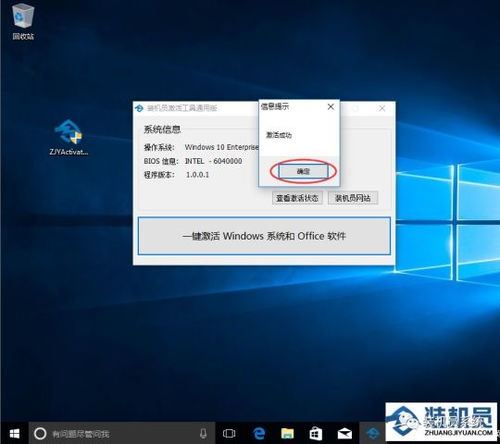500x444 pixels.
Task: Click the activation tool taskbar icon
Action: coord(372,433)
